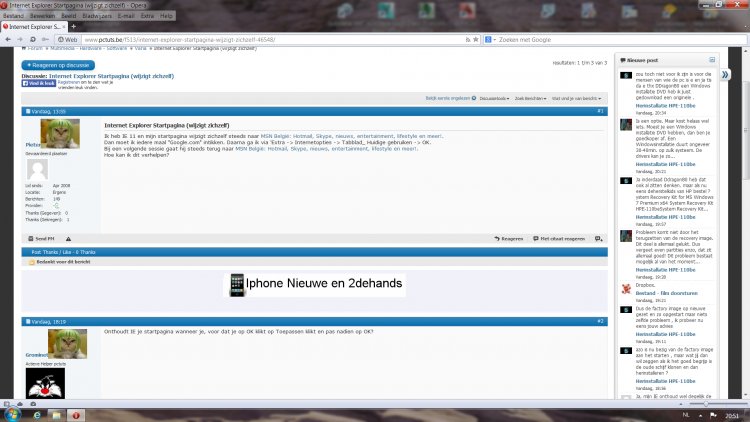Go forward with the browser forward arrow
Screen dimensions: 750x422
coord(20,40)
